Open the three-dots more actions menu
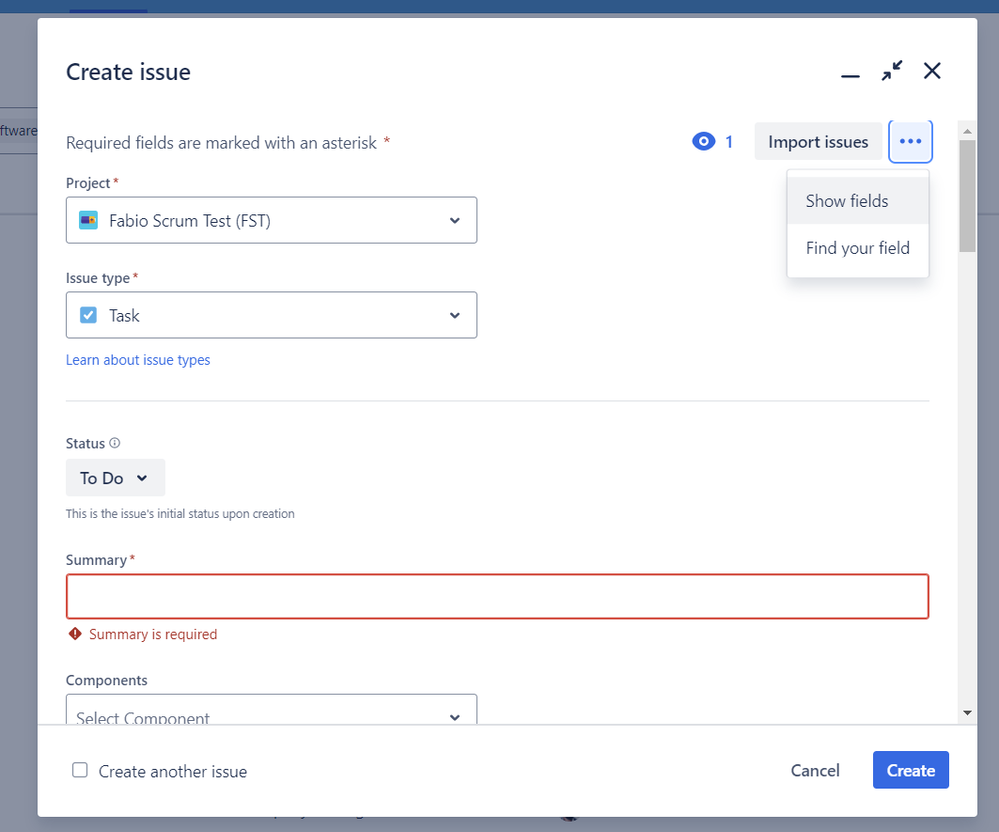 910,141
